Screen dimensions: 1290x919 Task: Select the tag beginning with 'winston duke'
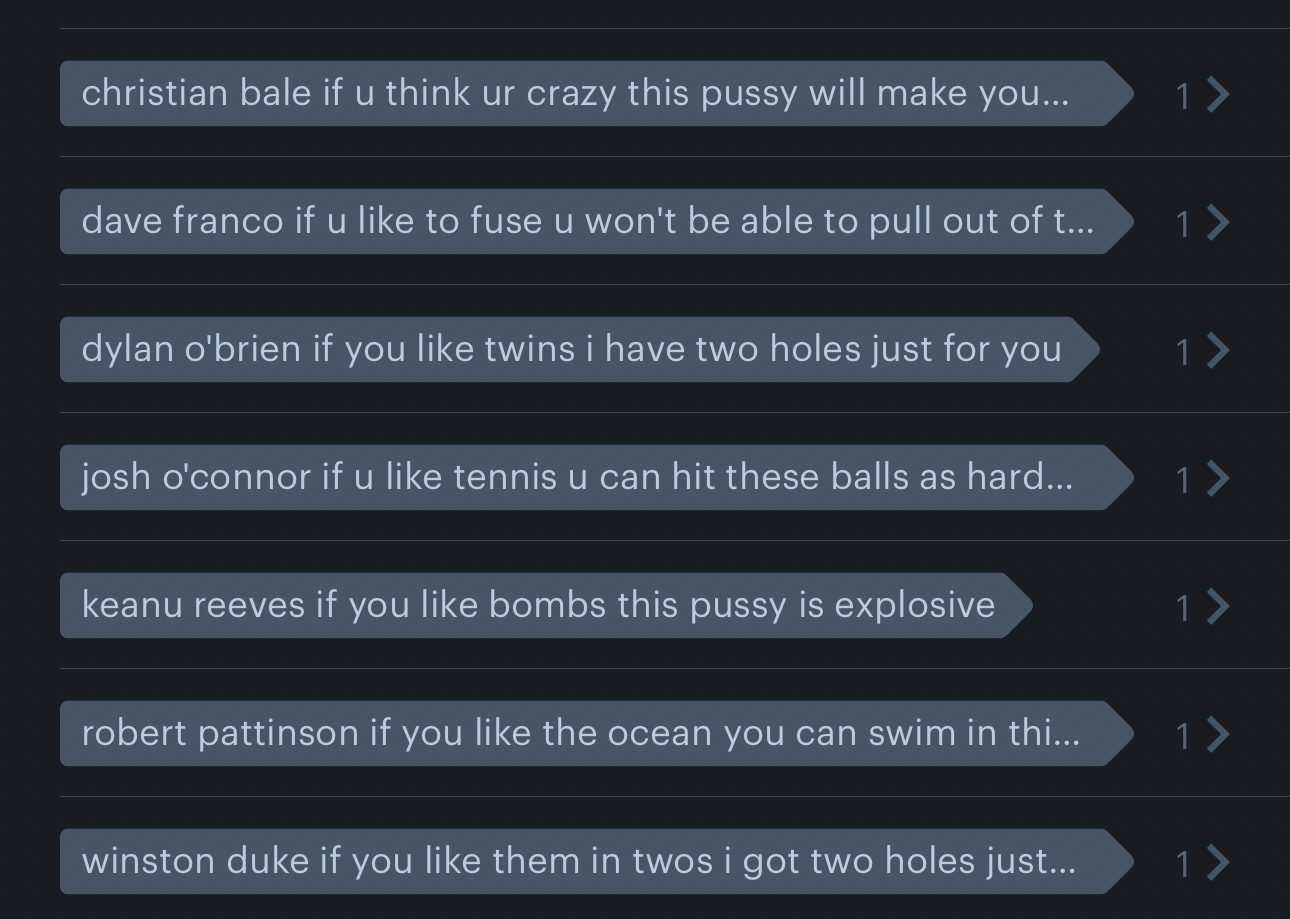597,862
